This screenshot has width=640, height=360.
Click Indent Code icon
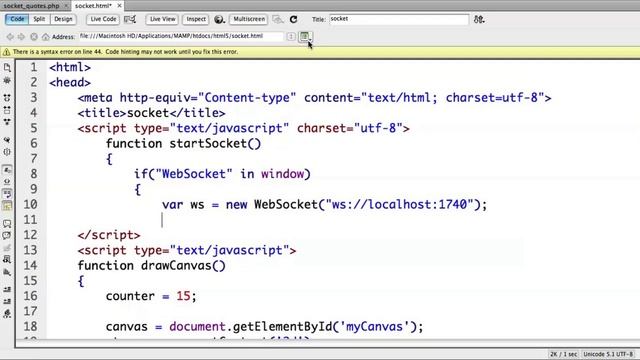(7, 289)
